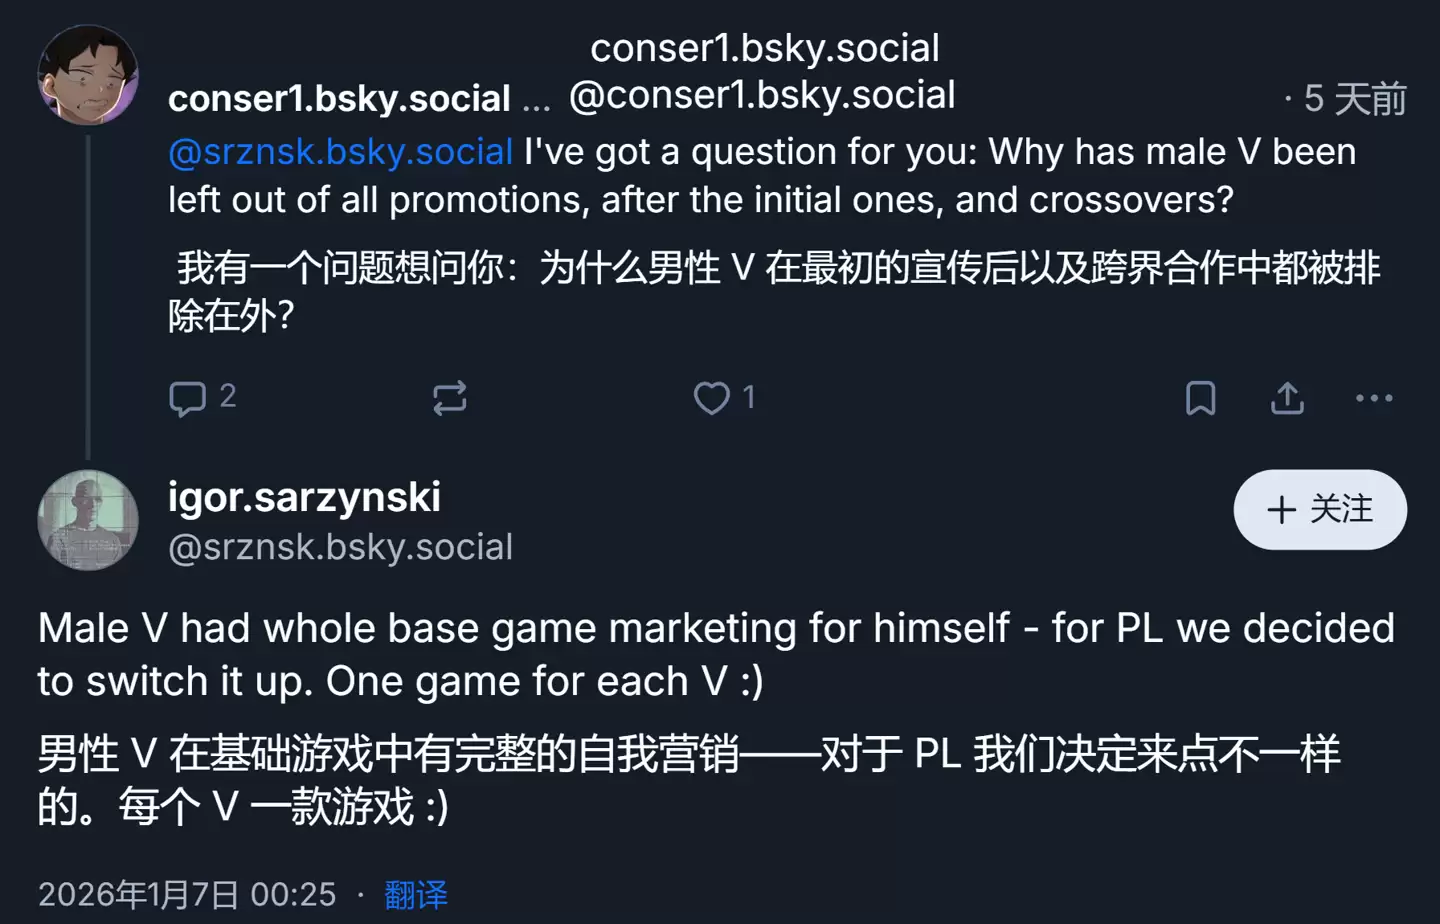Click the username igor.sarzynski
The image size is (1440, 924).
tap(303, 497)
